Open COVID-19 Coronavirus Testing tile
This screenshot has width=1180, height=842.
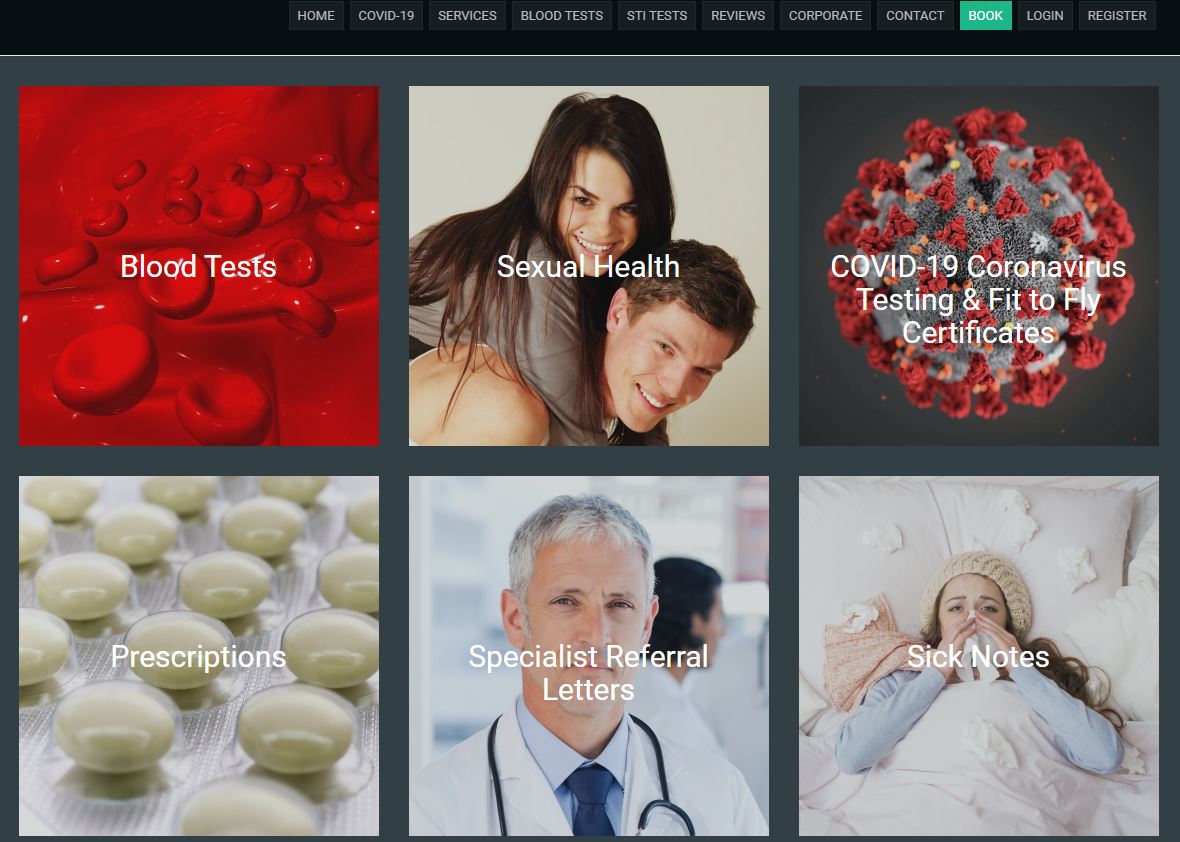978,266
